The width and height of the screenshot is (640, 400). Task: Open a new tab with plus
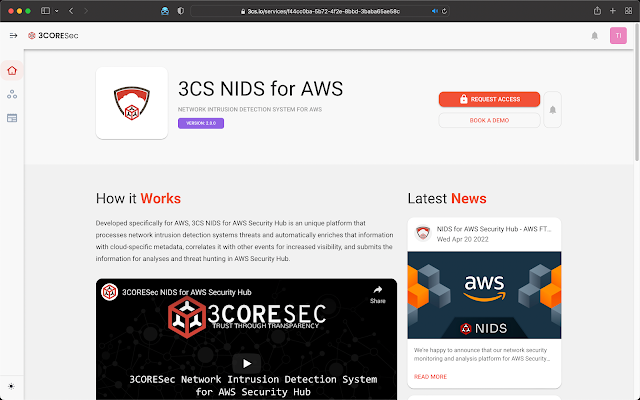[x=613, y=11]
